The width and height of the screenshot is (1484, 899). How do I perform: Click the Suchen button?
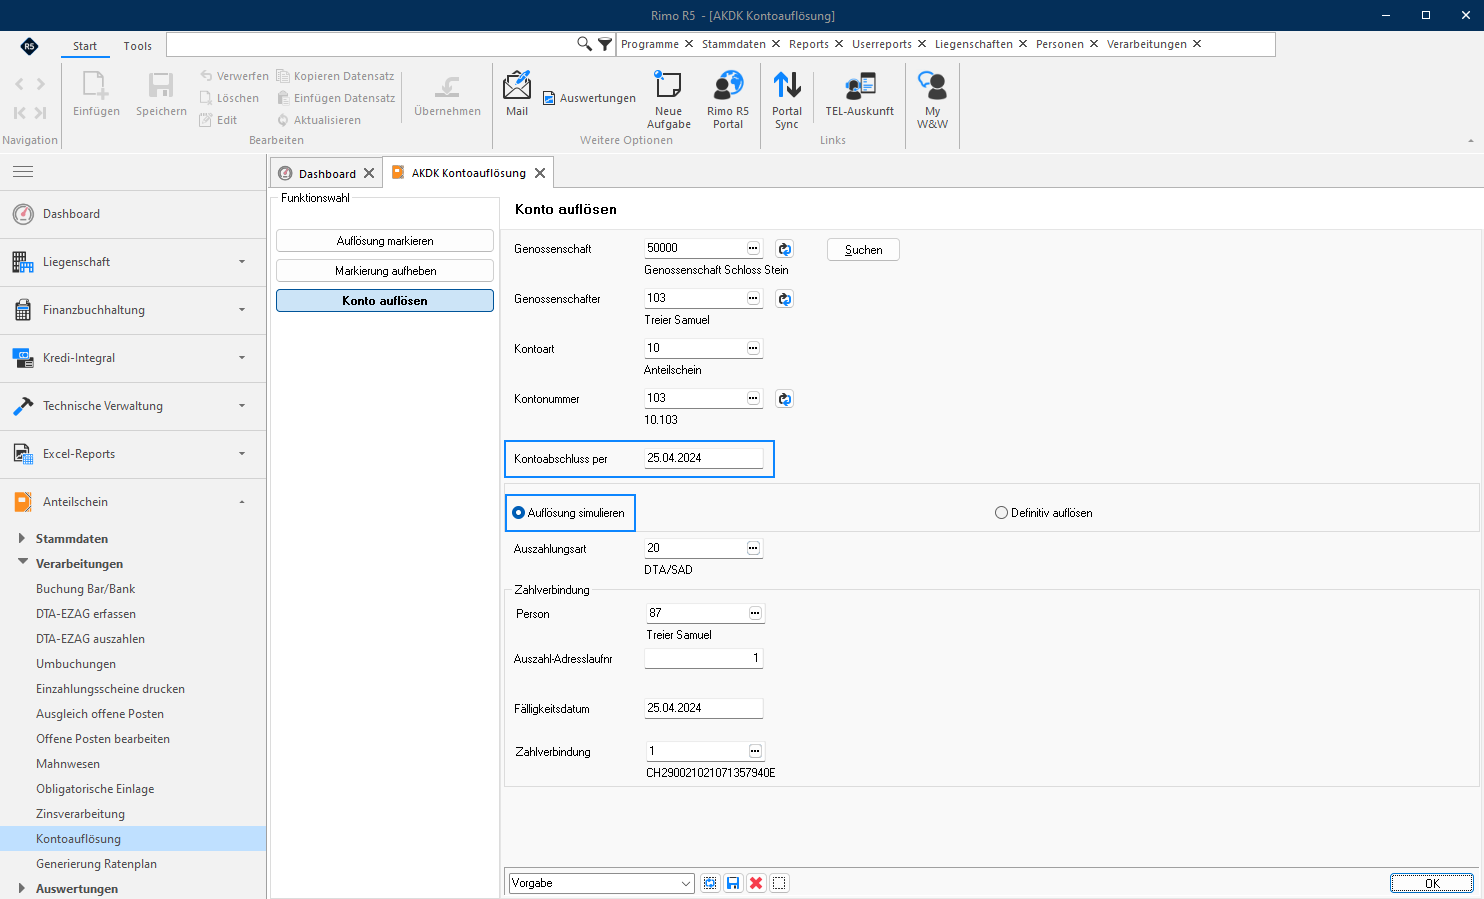[x=863, y=250]
